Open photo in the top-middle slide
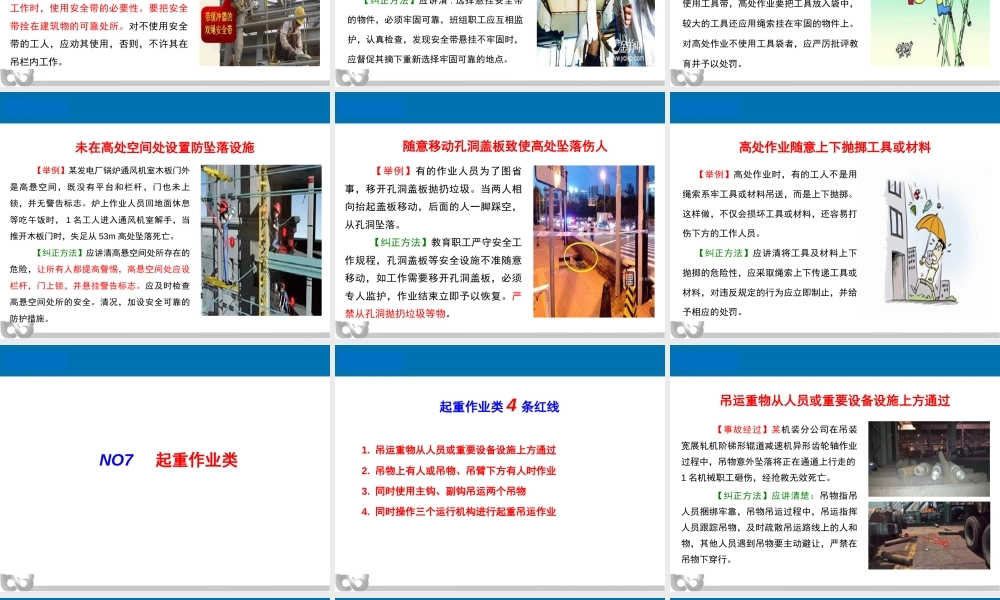The image size is (1000, 600). click(596, 33)
